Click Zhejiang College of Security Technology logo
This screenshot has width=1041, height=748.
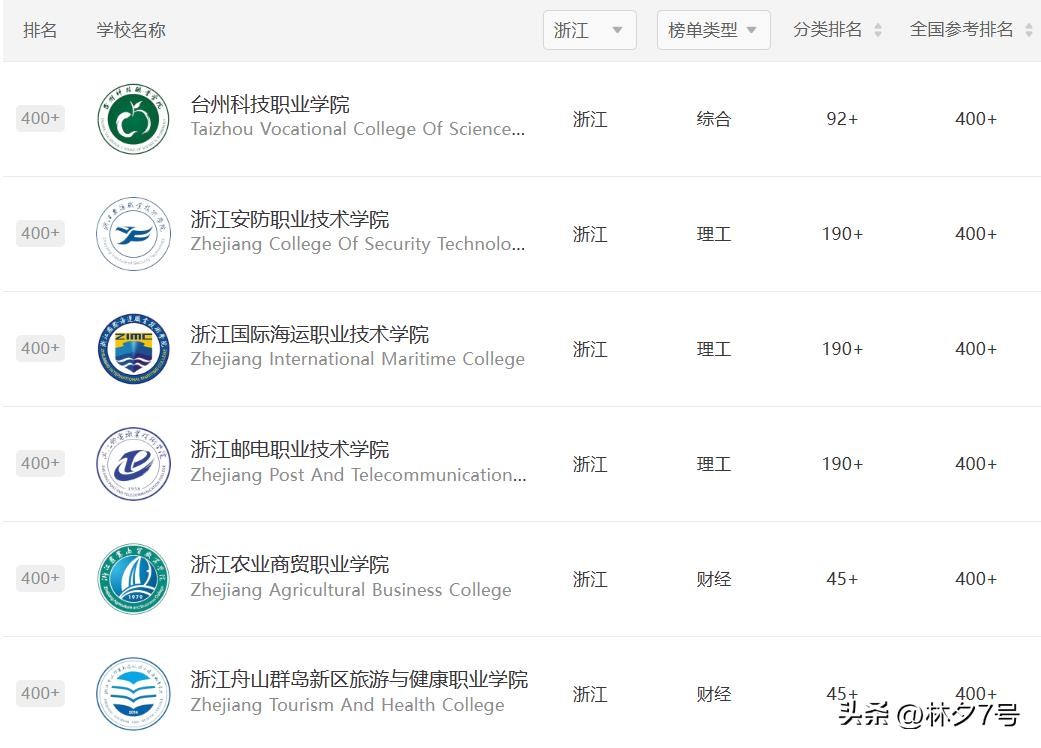click(126, 234)
